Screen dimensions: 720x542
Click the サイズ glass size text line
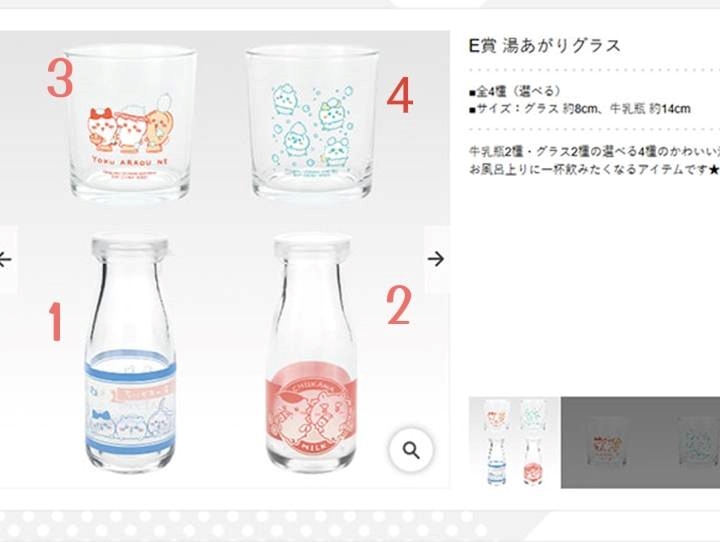pyautogui.click(x=580, y=109)
